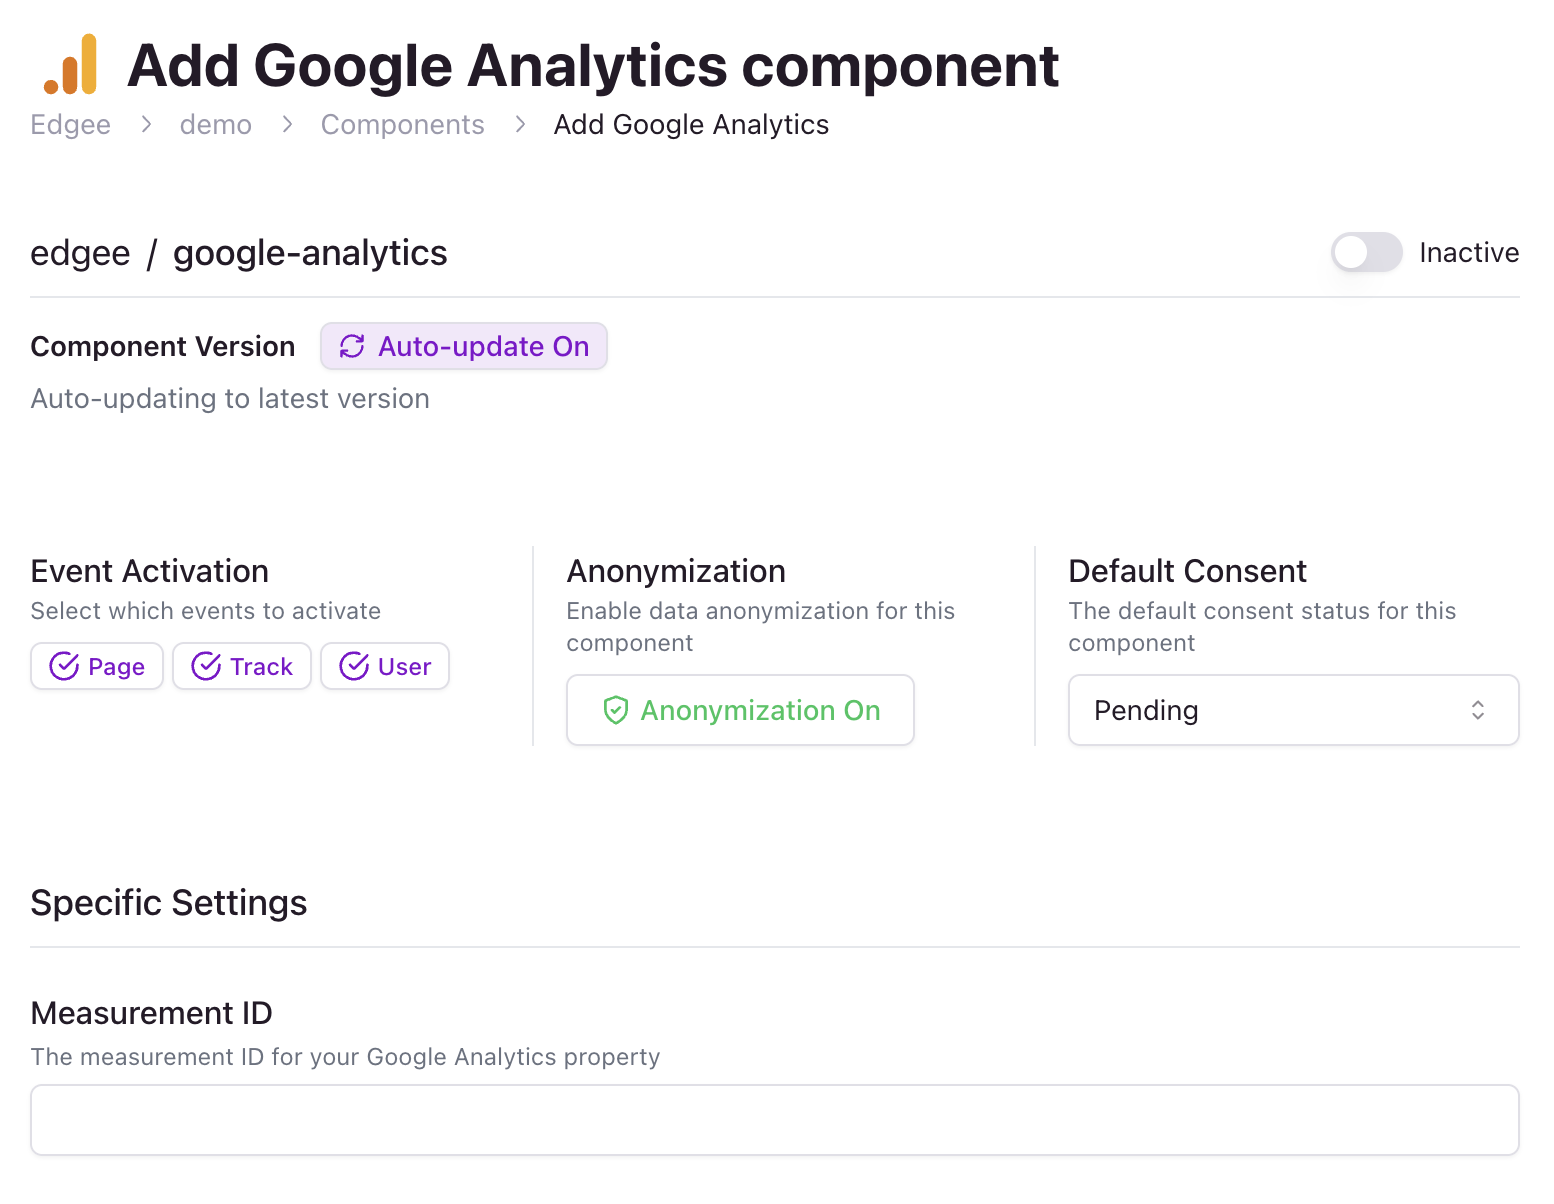Click the Measurement ID input field
The width and height of the screenshot is (1554, 1204).
coord(774,1119)
